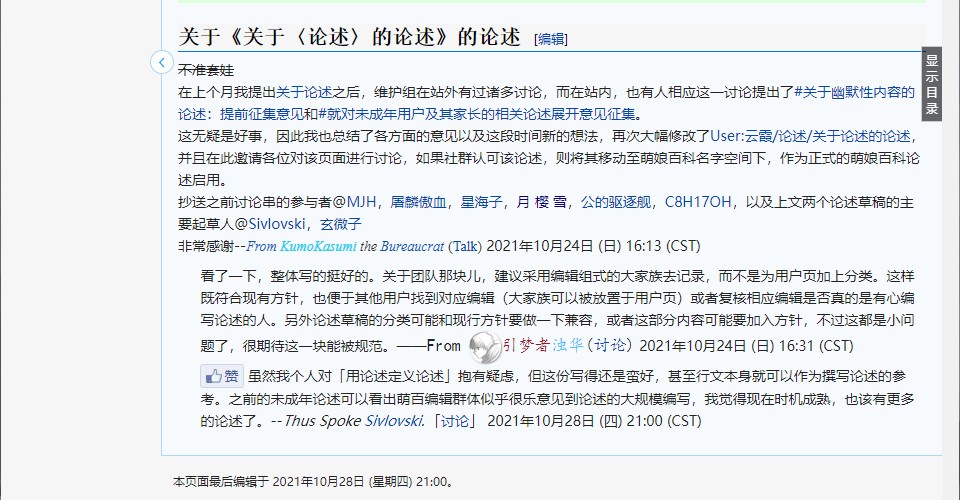Click 编辑 link next to section heading
The image size is (960, 500).
[x=552, y=39]
